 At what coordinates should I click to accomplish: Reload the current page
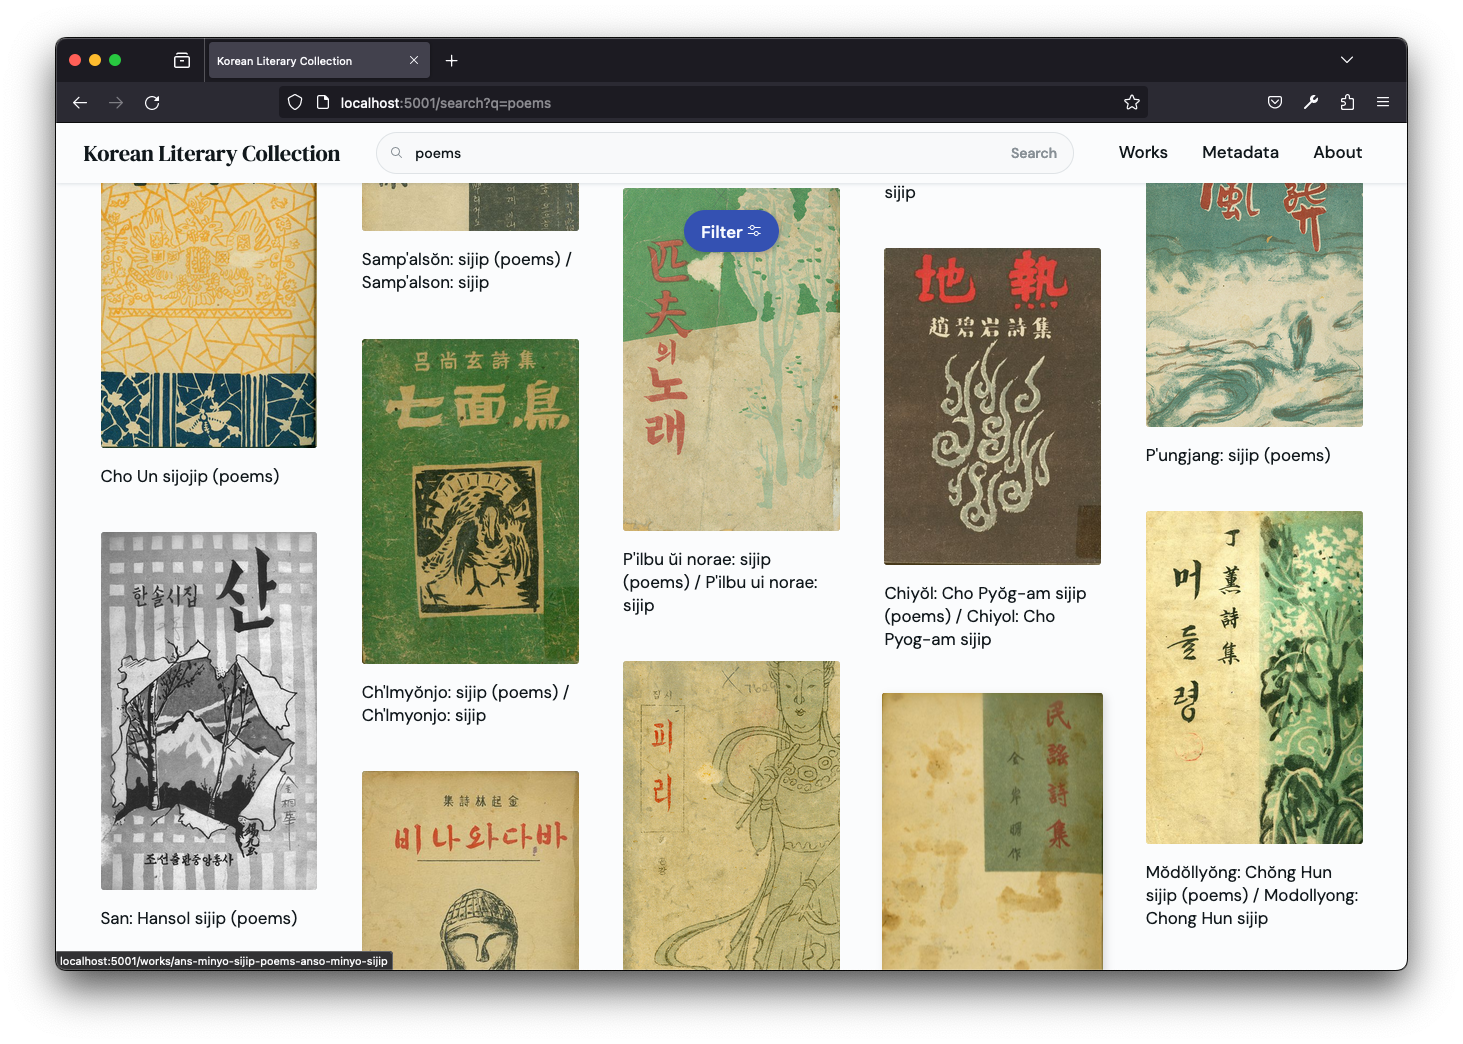(x=152, y=102)
